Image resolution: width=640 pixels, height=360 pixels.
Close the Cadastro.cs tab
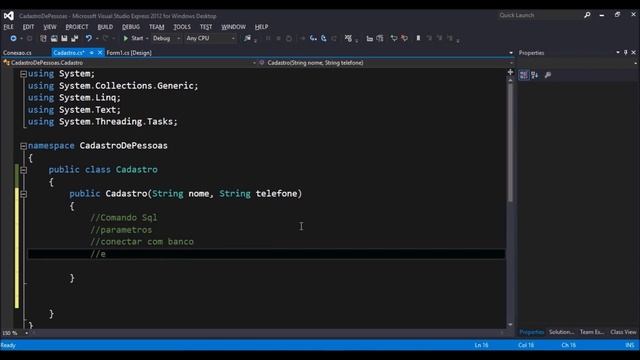click(100, 53)
